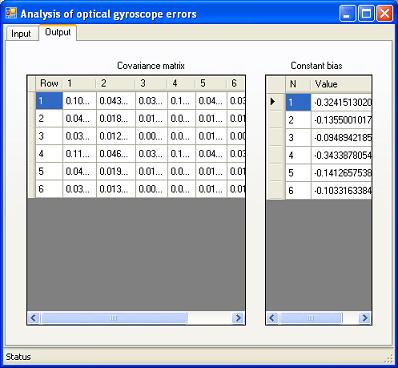Select Constant bias value -0.1412657538
This screenshot has width=398, height=368.
pos(341,173)
